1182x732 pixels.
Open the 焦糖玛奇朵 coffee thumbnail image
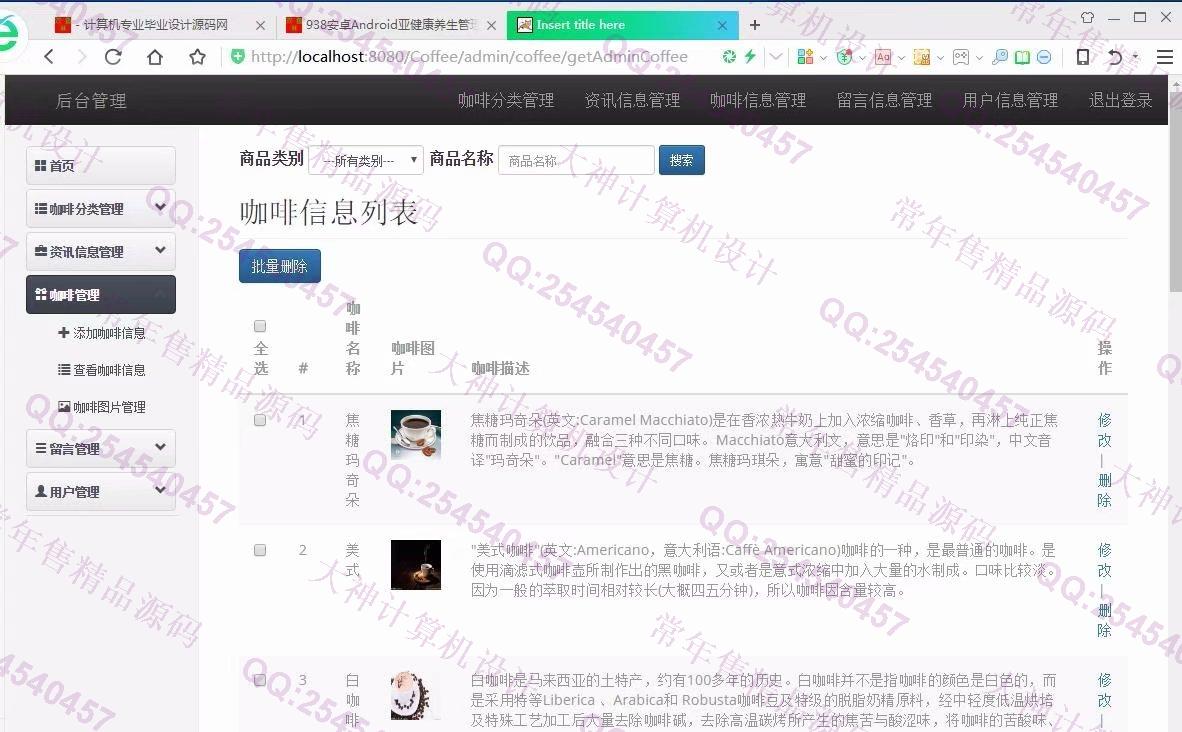coord(416,434)
